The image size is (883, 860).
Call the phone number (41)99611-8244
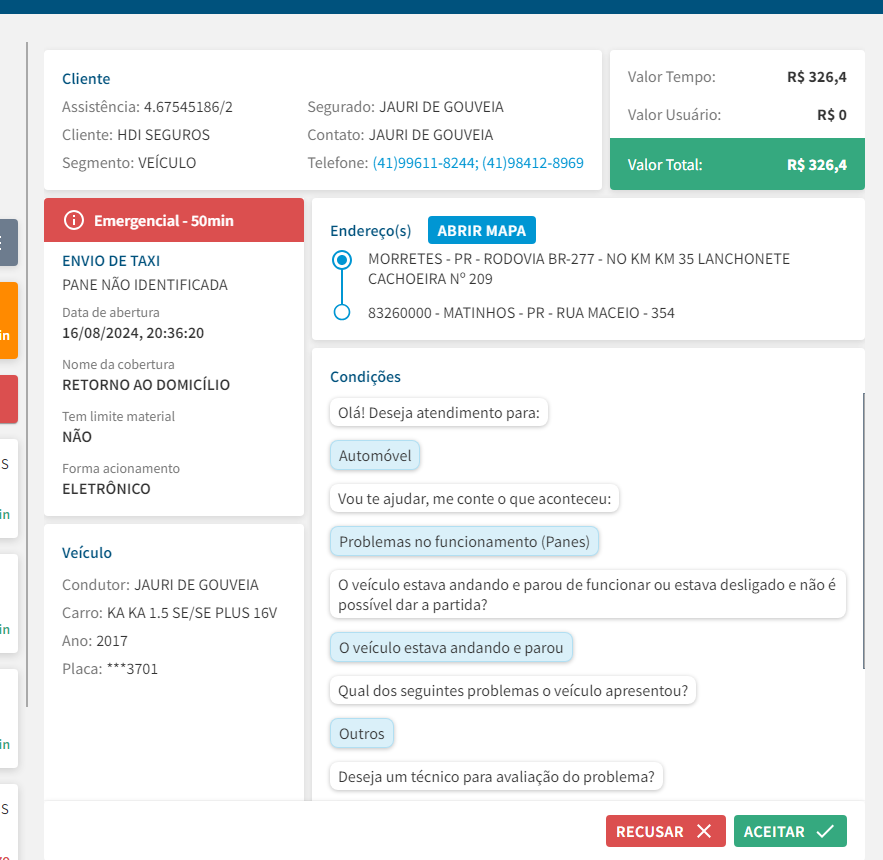point(424,163)
